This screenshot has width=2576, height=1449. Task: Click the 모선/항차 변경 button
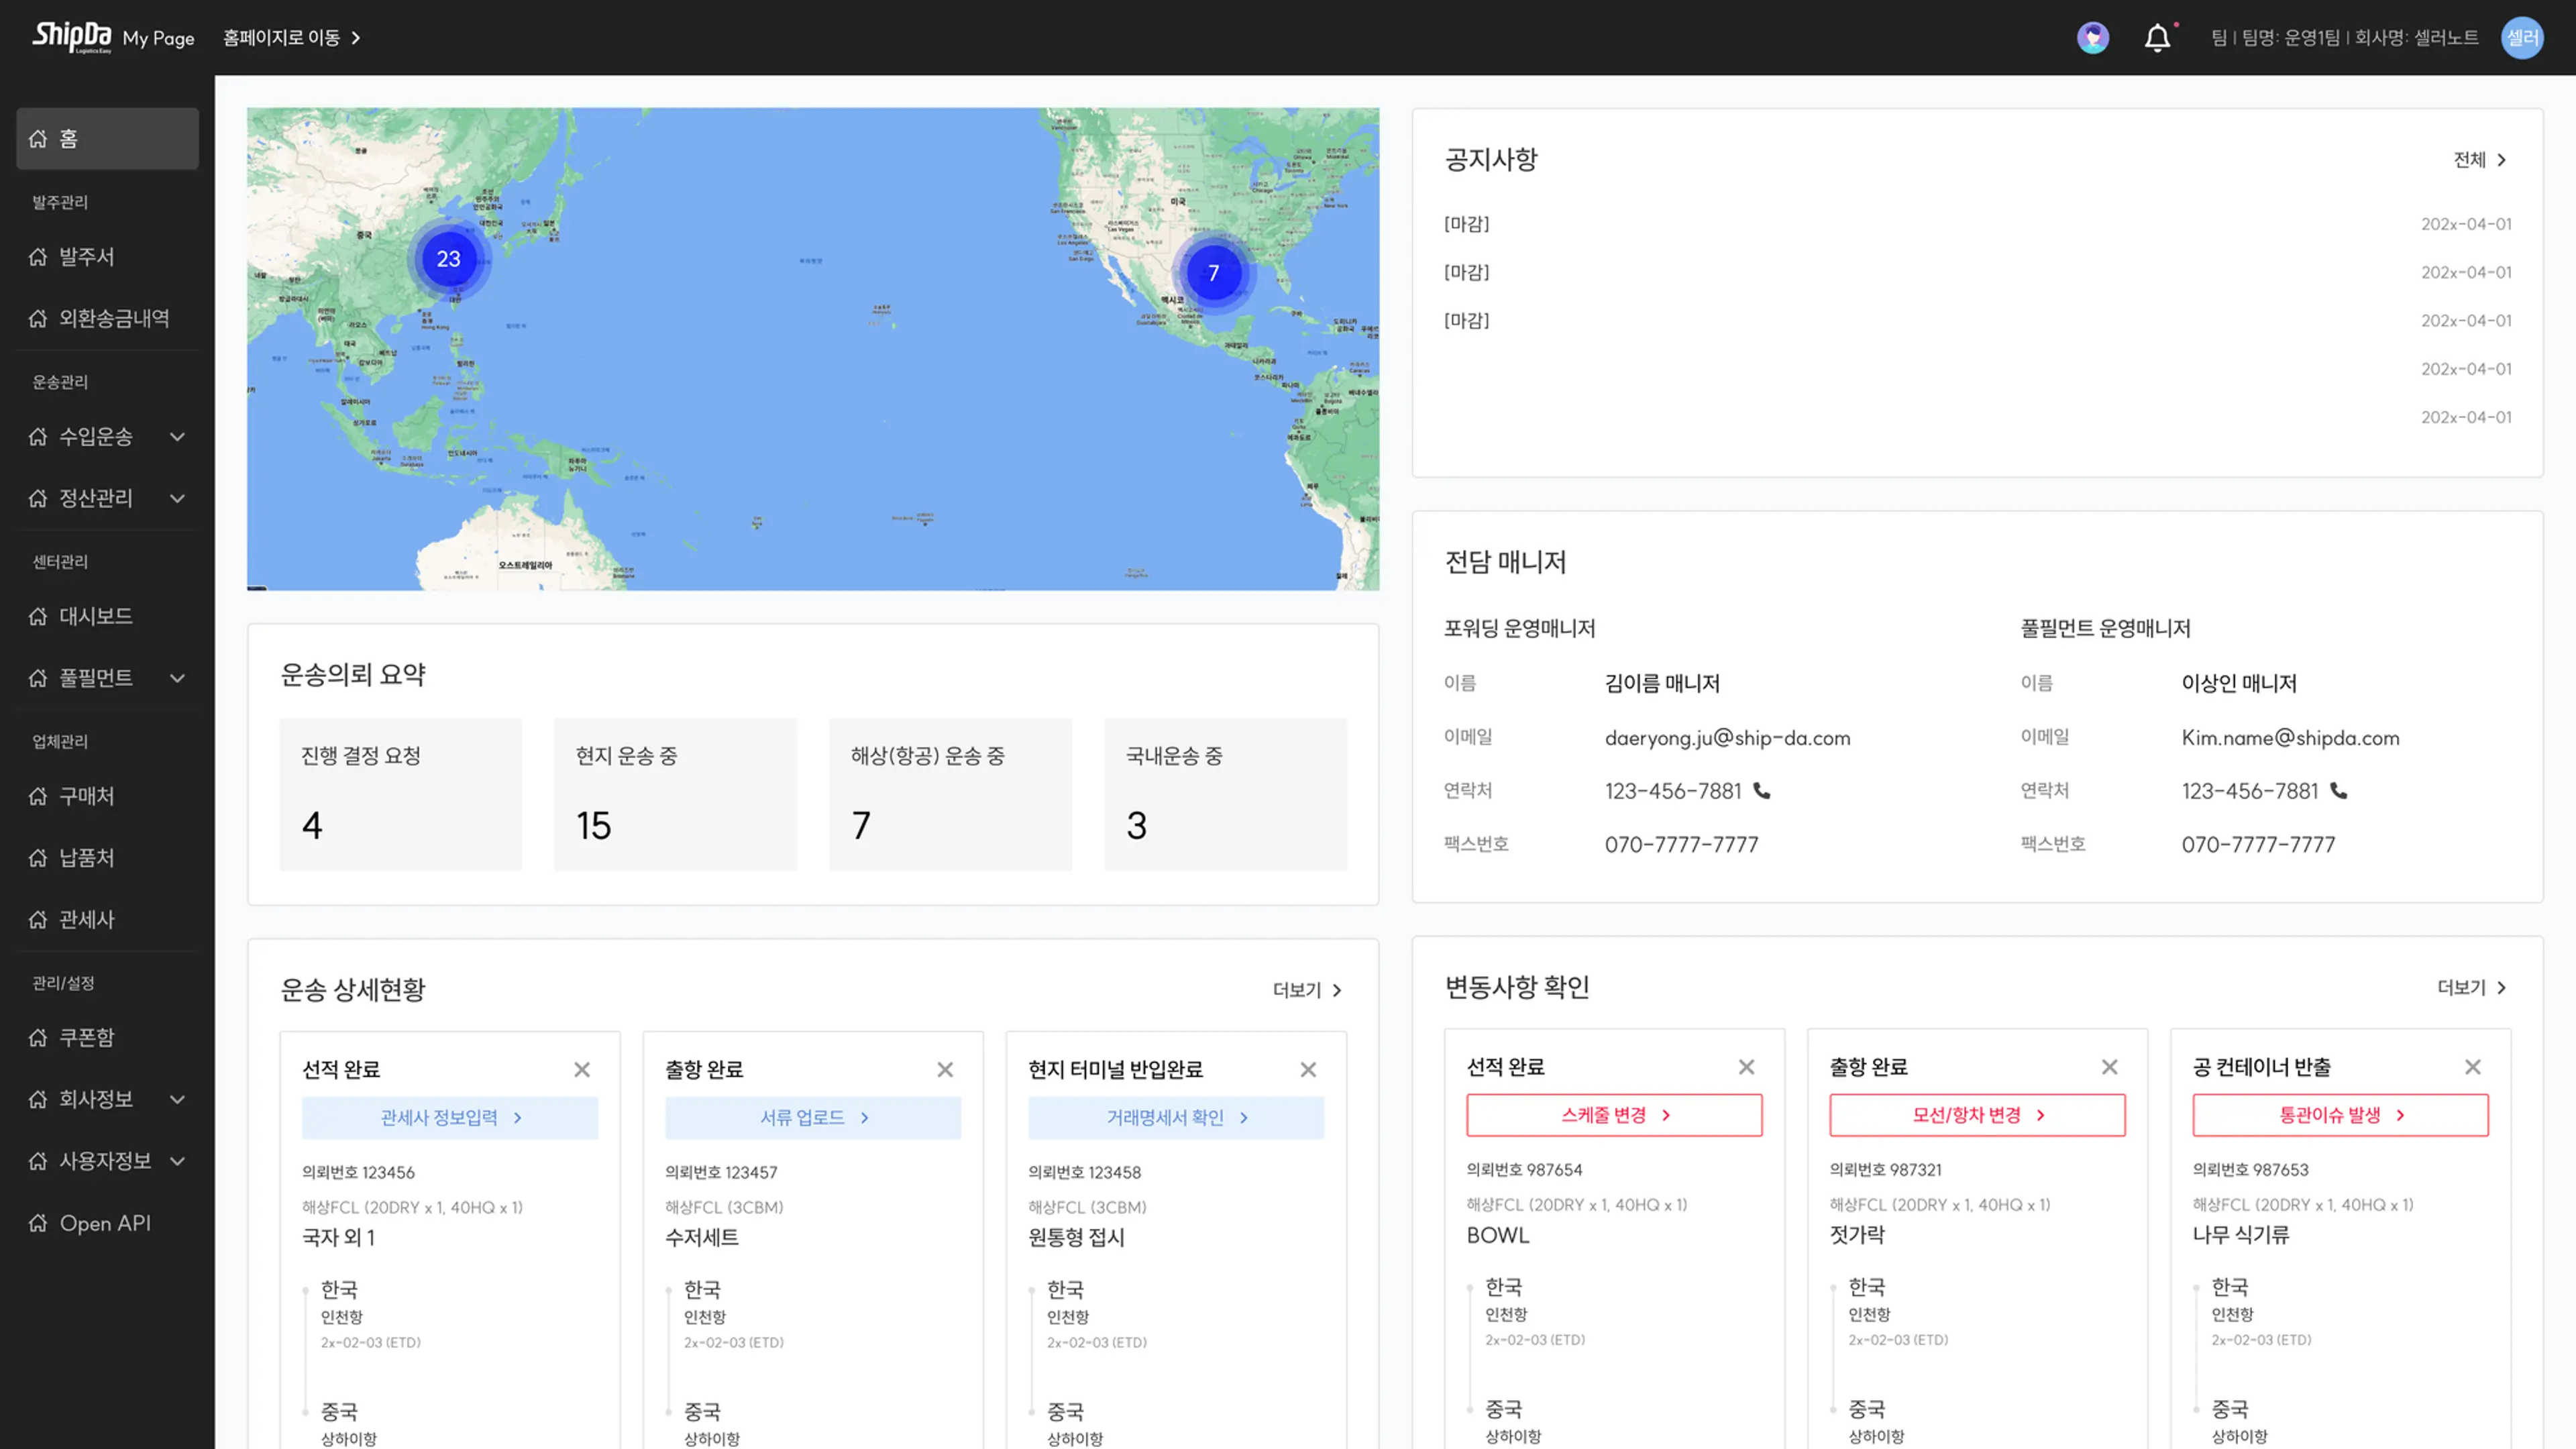point(1977,1115)
